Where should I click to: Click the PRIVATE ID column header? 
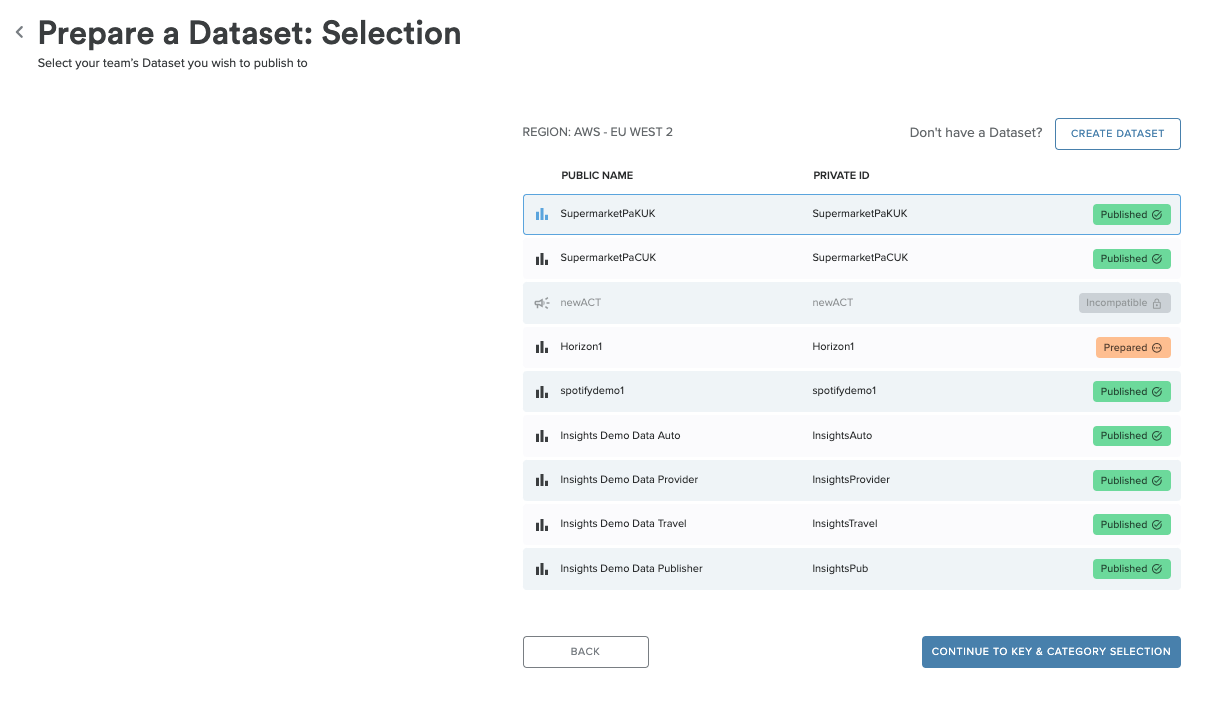(840, 175)
